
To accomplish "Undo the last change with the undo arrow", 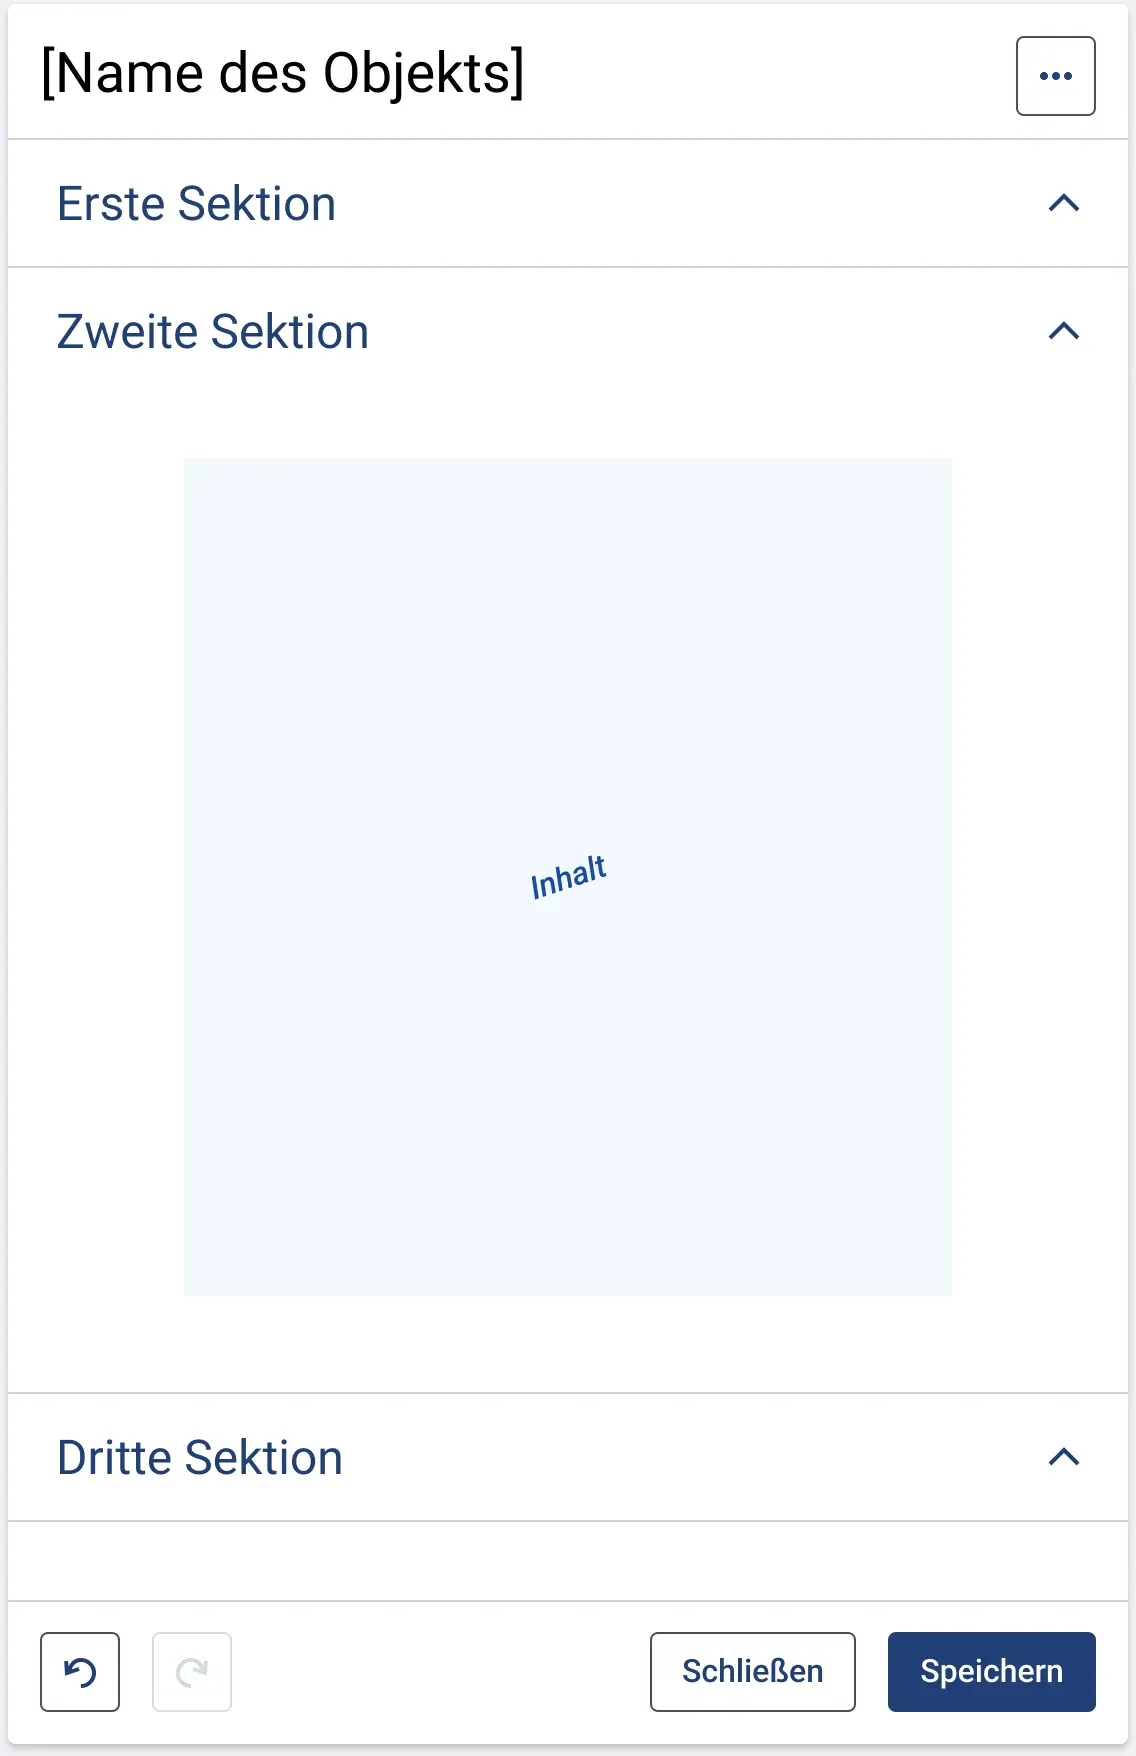I will click(80, 1672).
